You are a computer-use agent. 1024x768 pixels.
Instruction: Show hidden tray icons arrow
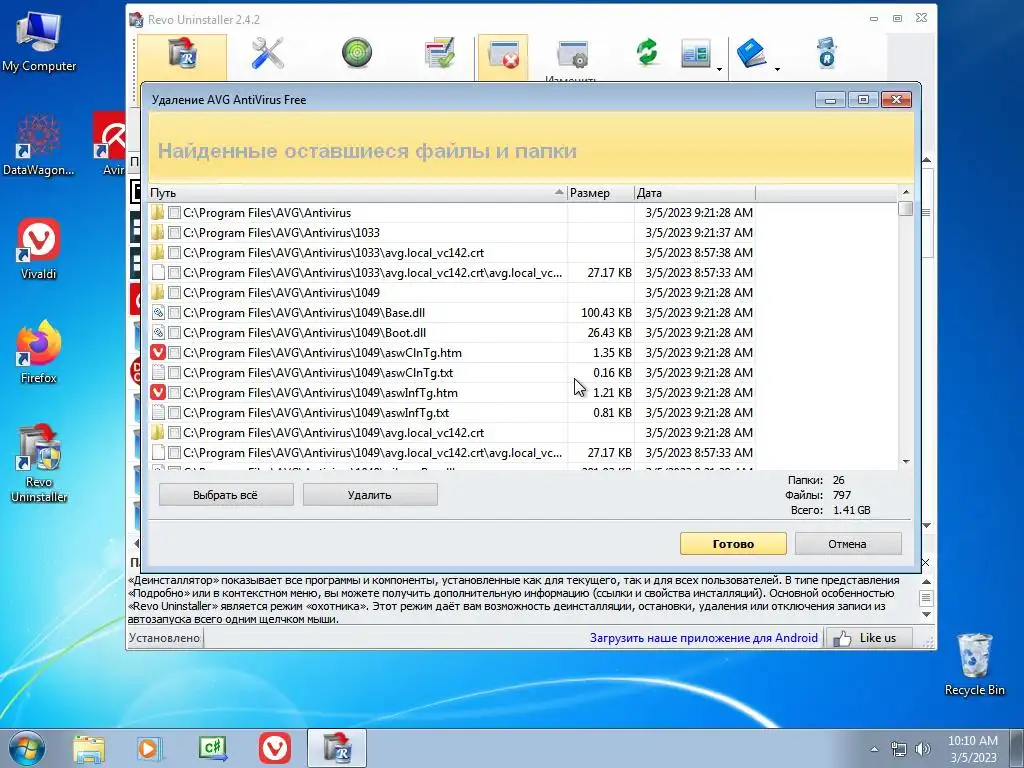(x=874, y=749)
